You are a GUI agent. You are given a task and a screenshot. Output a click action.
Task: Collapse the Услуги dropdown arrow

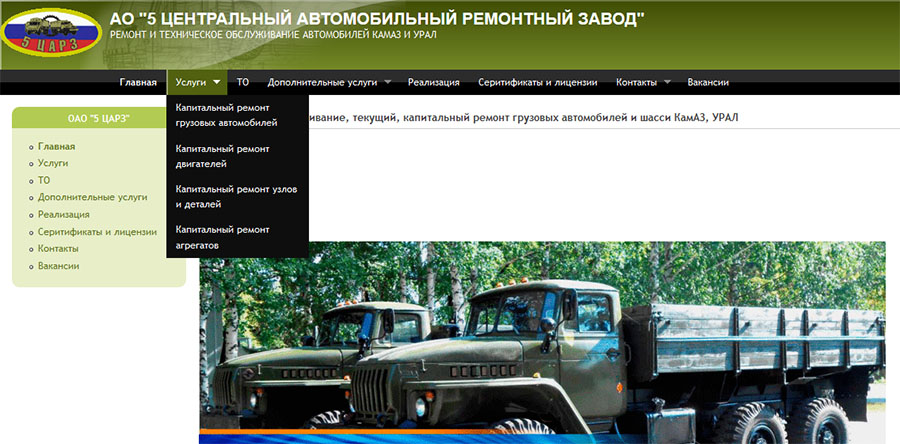[216, 82]
